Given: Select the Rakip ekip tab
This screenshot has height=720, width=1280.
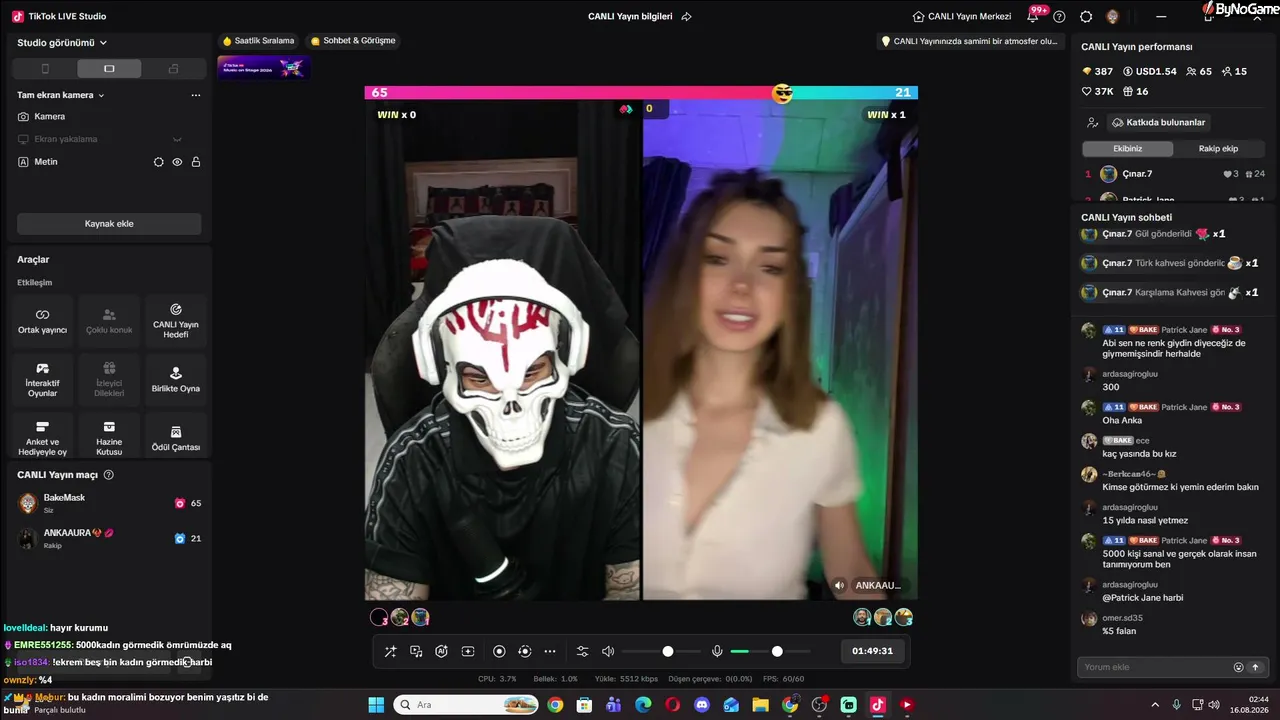Looking at the screenshot, I should tap(1218, 149).
